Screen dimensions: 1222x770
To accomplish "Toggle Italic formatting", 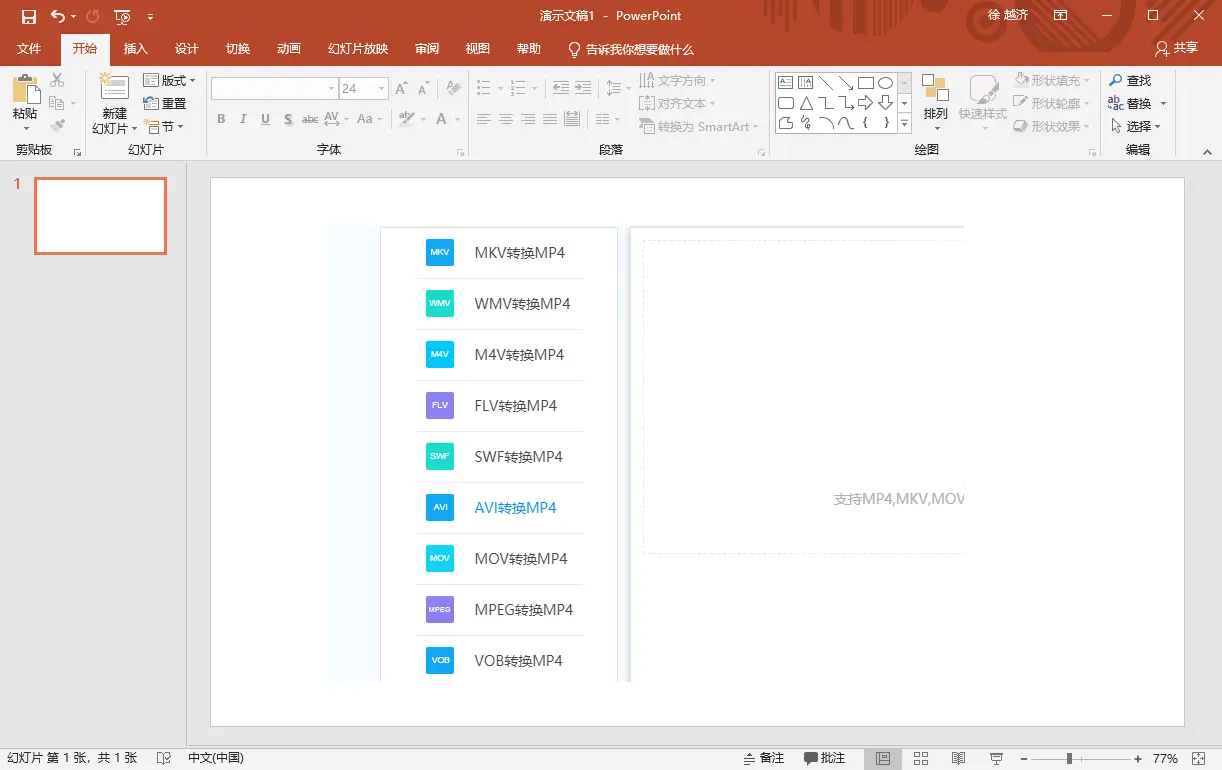I will tap(243, 119).
